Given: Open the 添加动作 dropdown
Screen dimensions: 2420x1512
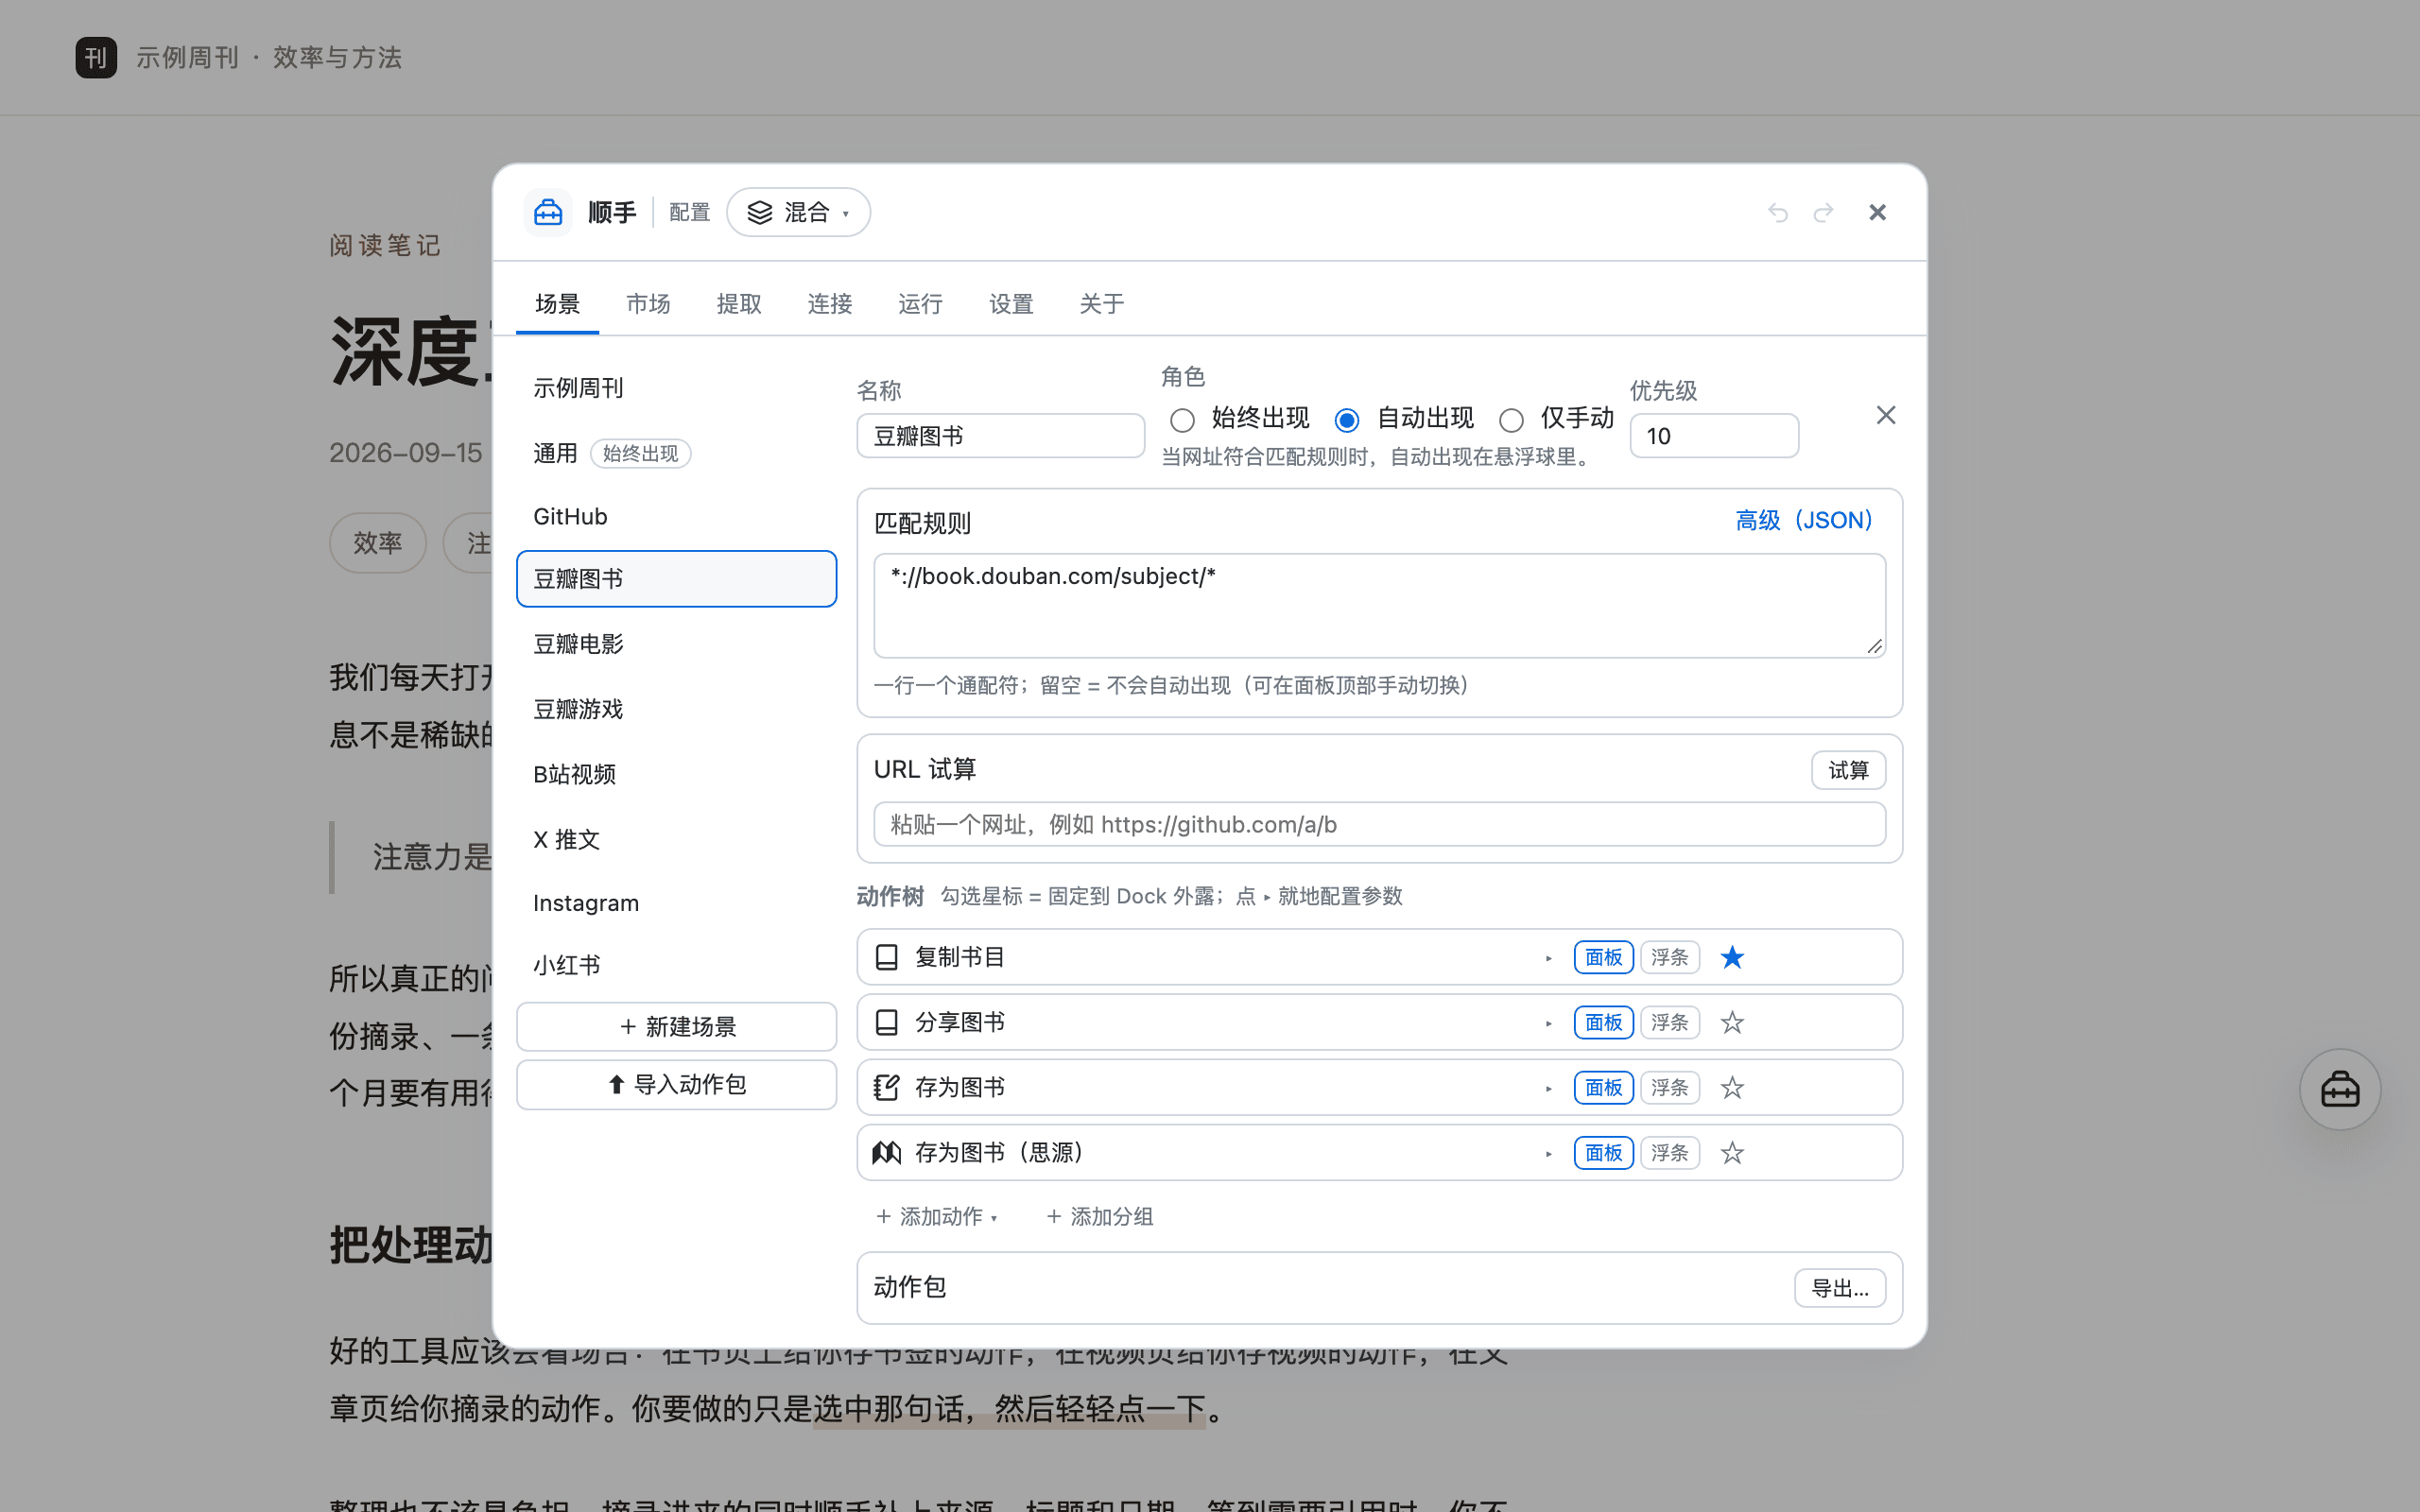Looking at the screenshot, I should click(x=937, y=1216).
